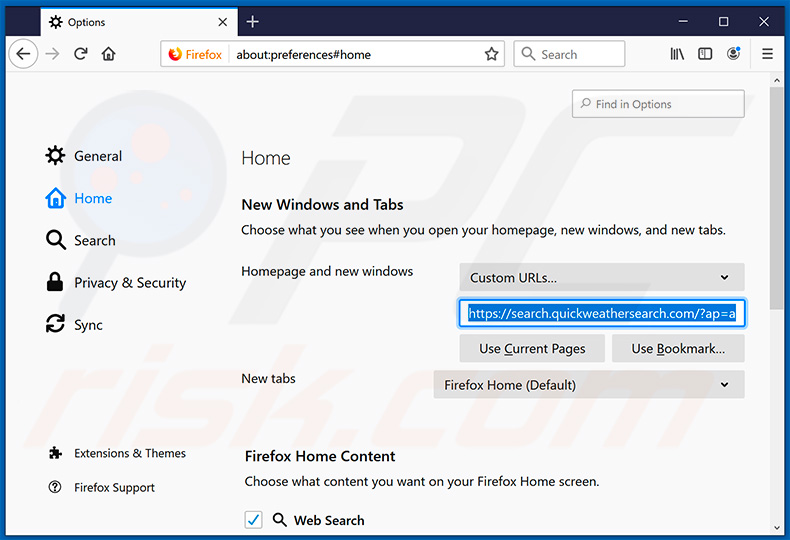This screenshot has height=540, width=790.
Task: Uncheck the Web Search checkbox
Action: click(x=253, y=519)
